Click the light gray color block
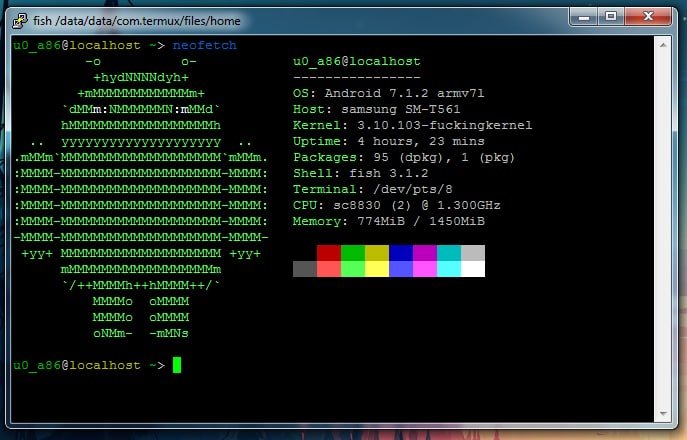 pos(473,253)
